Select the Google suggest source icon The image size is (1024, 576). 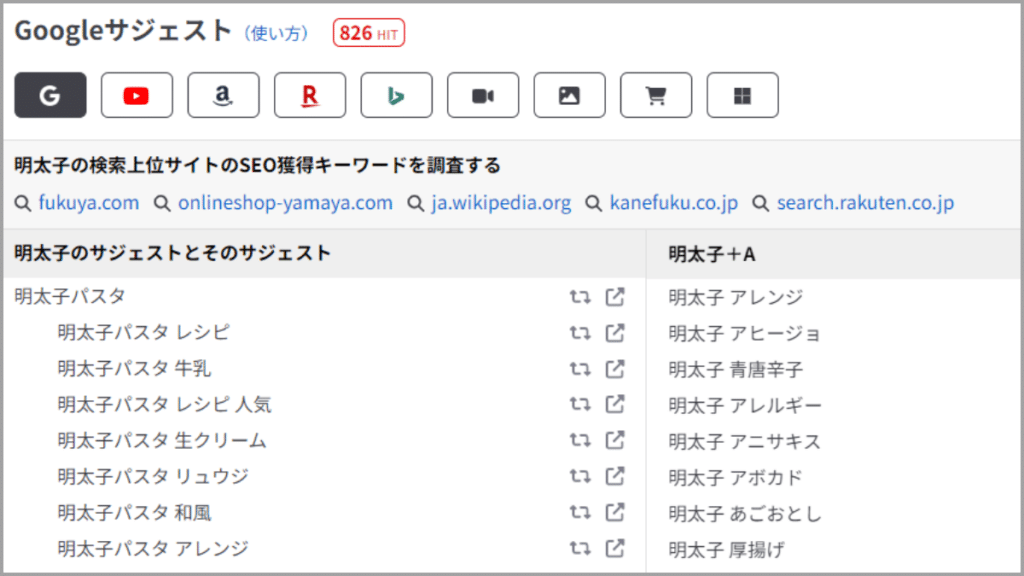click(x=50, y=95)
